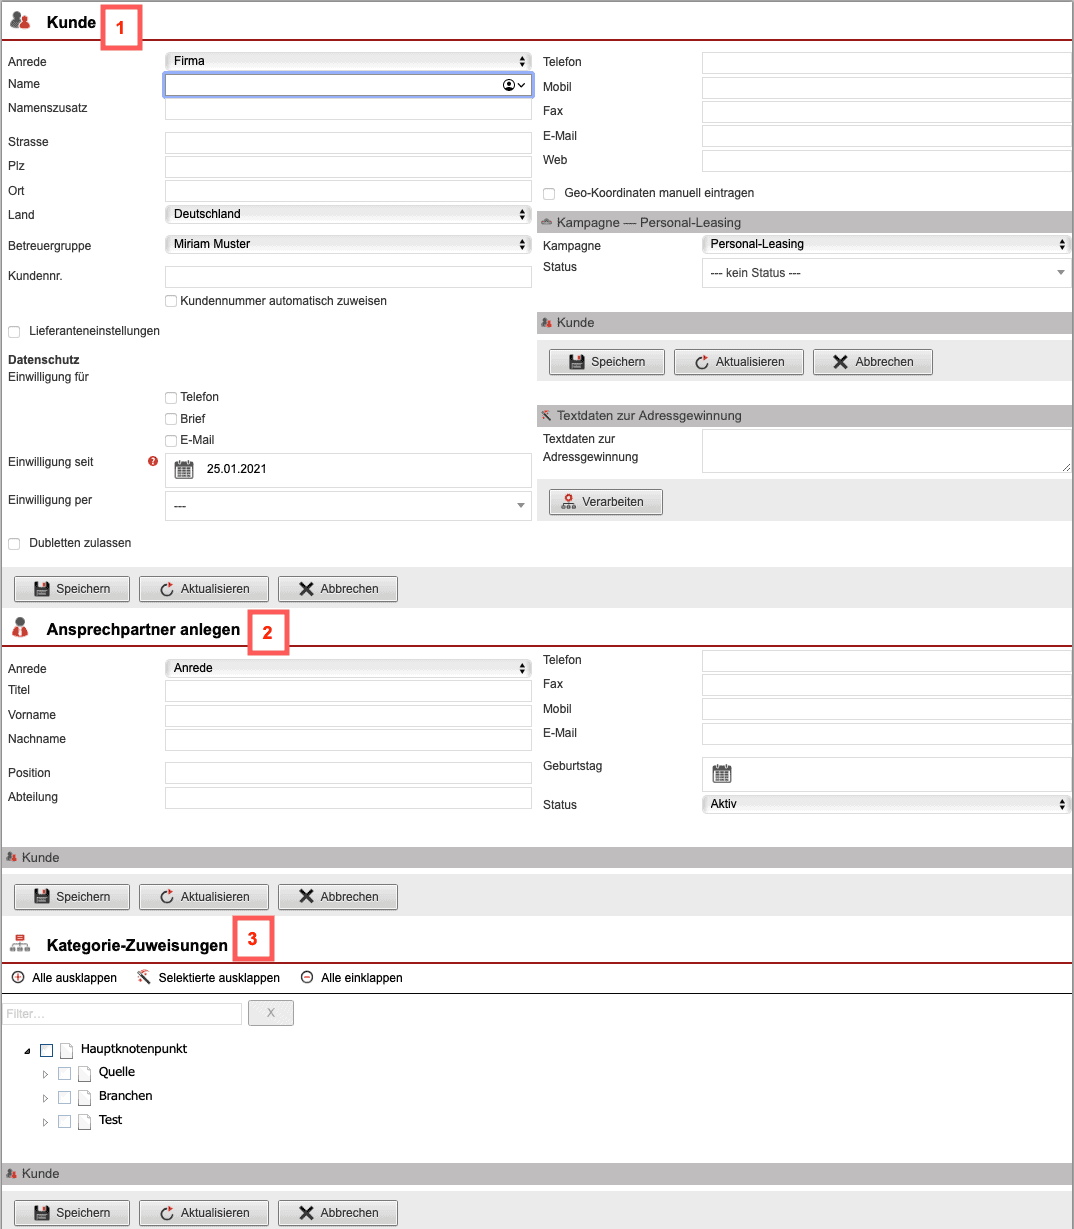This screenshot has height=1229, width=1074.
Task: Click the Selektierte ausklappen icon
Action: [x=144, y=977]
